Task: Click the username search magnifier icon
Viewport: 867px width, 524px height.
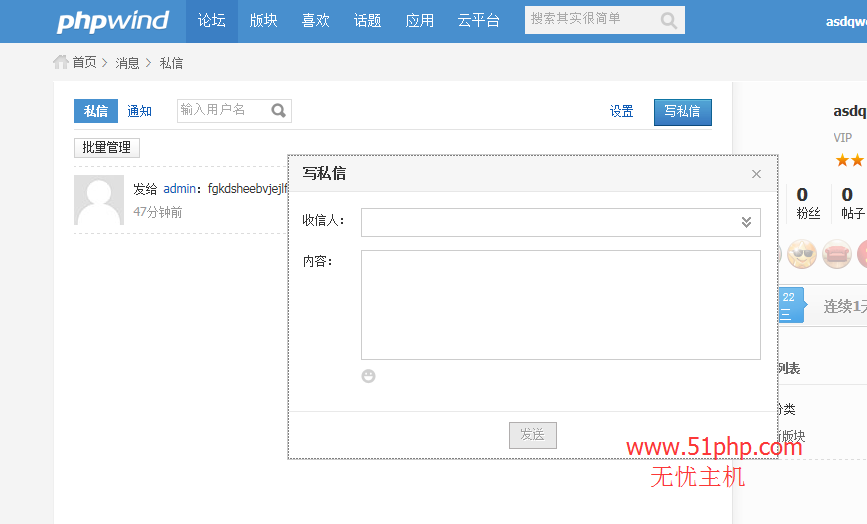Action: pos(279,111)
